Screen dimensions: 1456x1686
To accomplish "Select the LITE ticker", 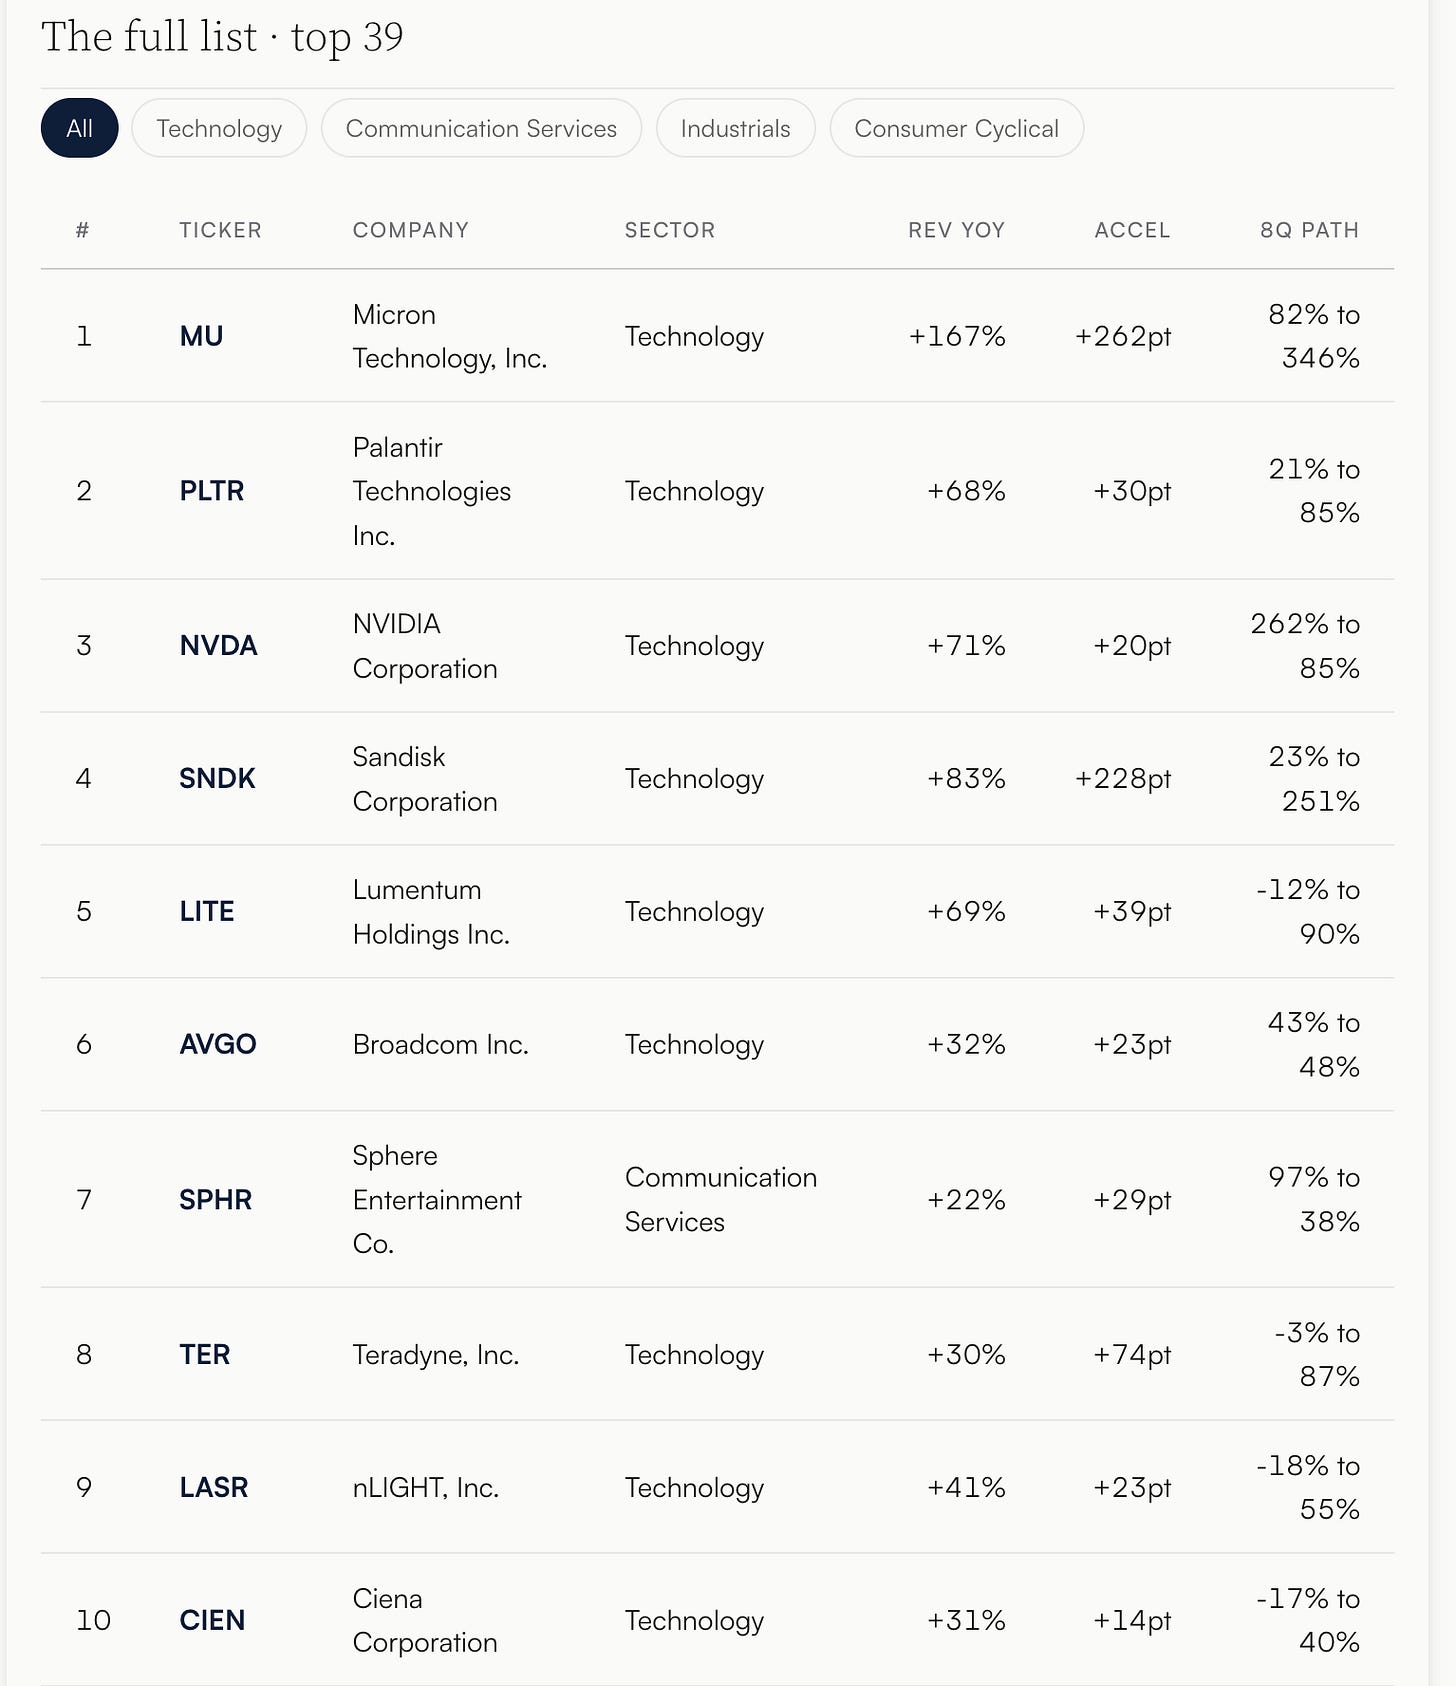I will tap(207, 912).
